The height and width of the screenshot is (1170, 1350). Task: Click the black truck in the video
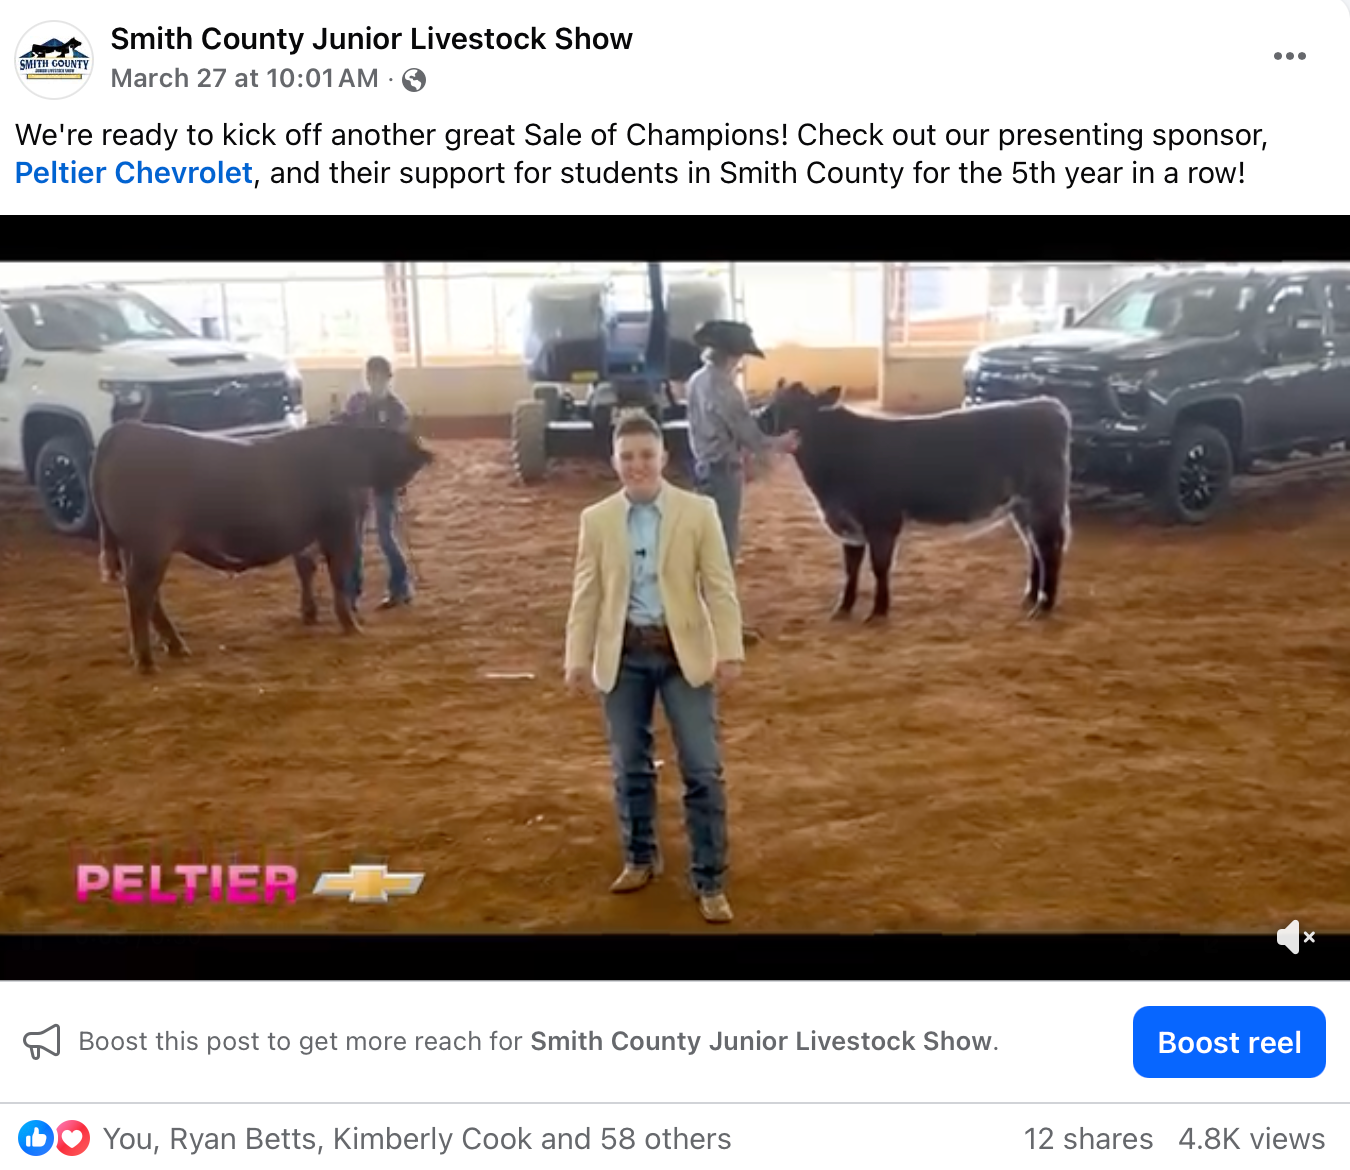pos(1160,392)
